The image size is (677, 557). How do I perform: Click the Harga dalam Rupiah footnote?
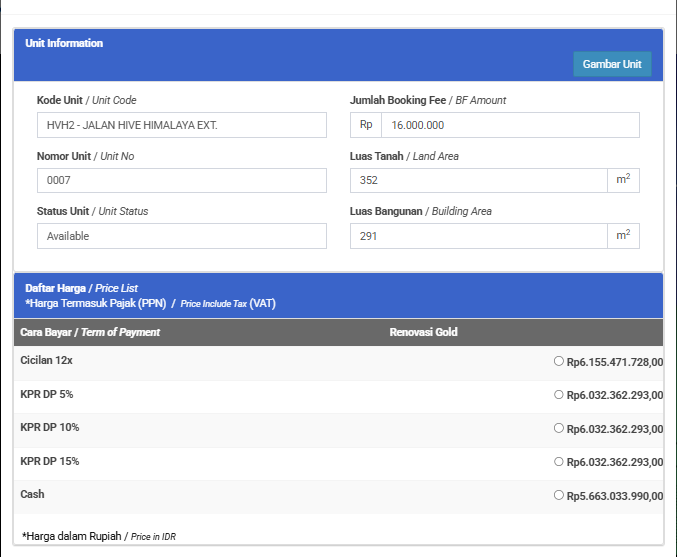click(98, 537)
